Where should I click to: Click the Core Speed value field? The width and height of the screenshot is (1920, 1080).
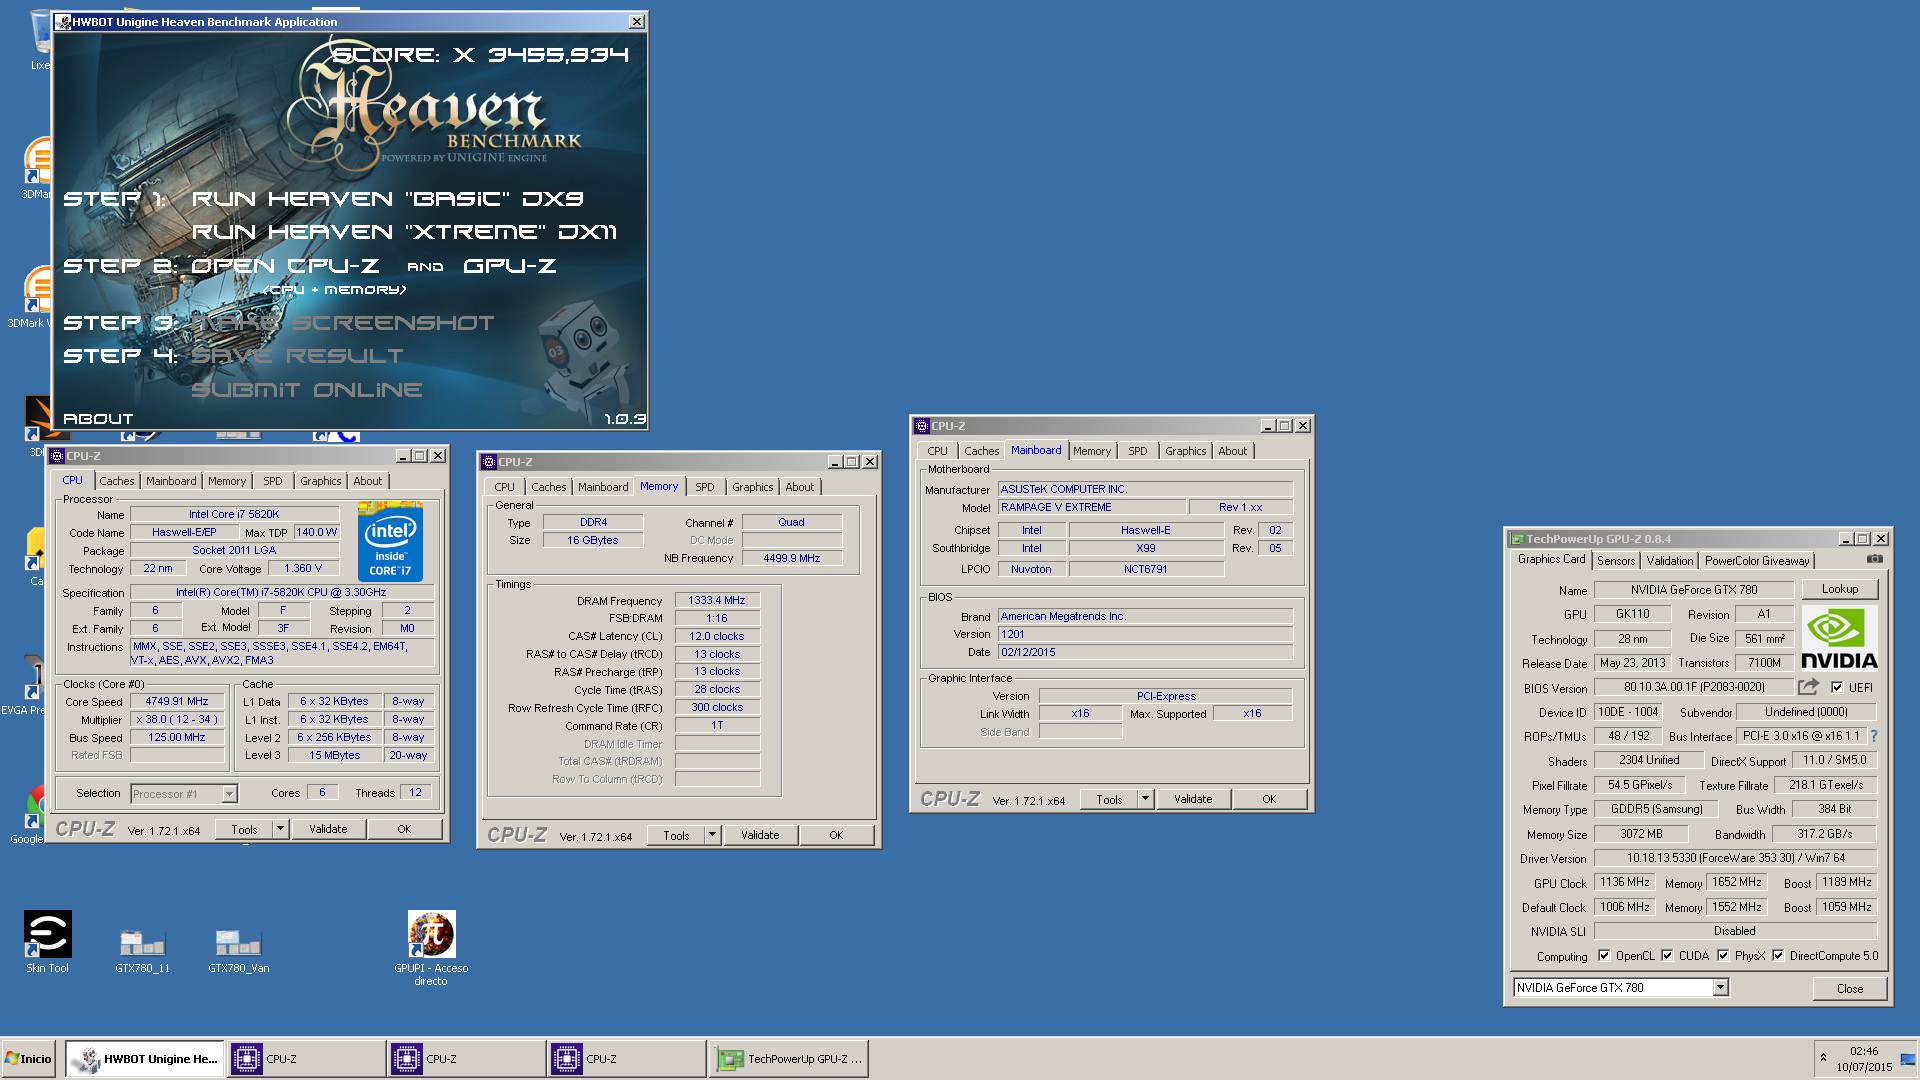coord(177,701)
